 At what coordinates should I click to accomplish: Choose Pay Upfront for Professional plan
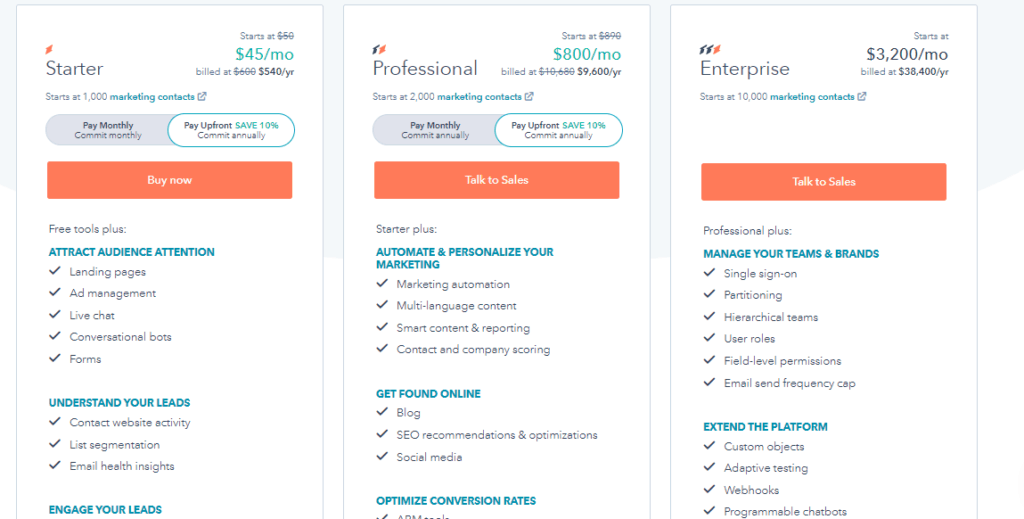[558, 130]
